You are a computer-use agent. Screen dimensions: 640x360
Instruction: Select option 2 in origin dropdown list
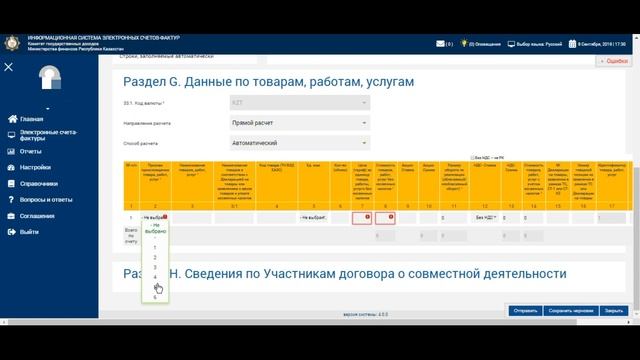(x=155, y=258)
